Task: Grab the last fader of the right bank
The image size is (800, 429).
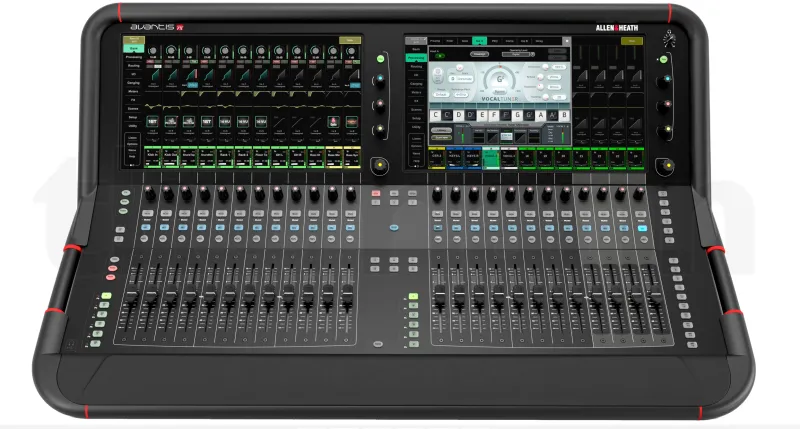Action: [656, 295]
